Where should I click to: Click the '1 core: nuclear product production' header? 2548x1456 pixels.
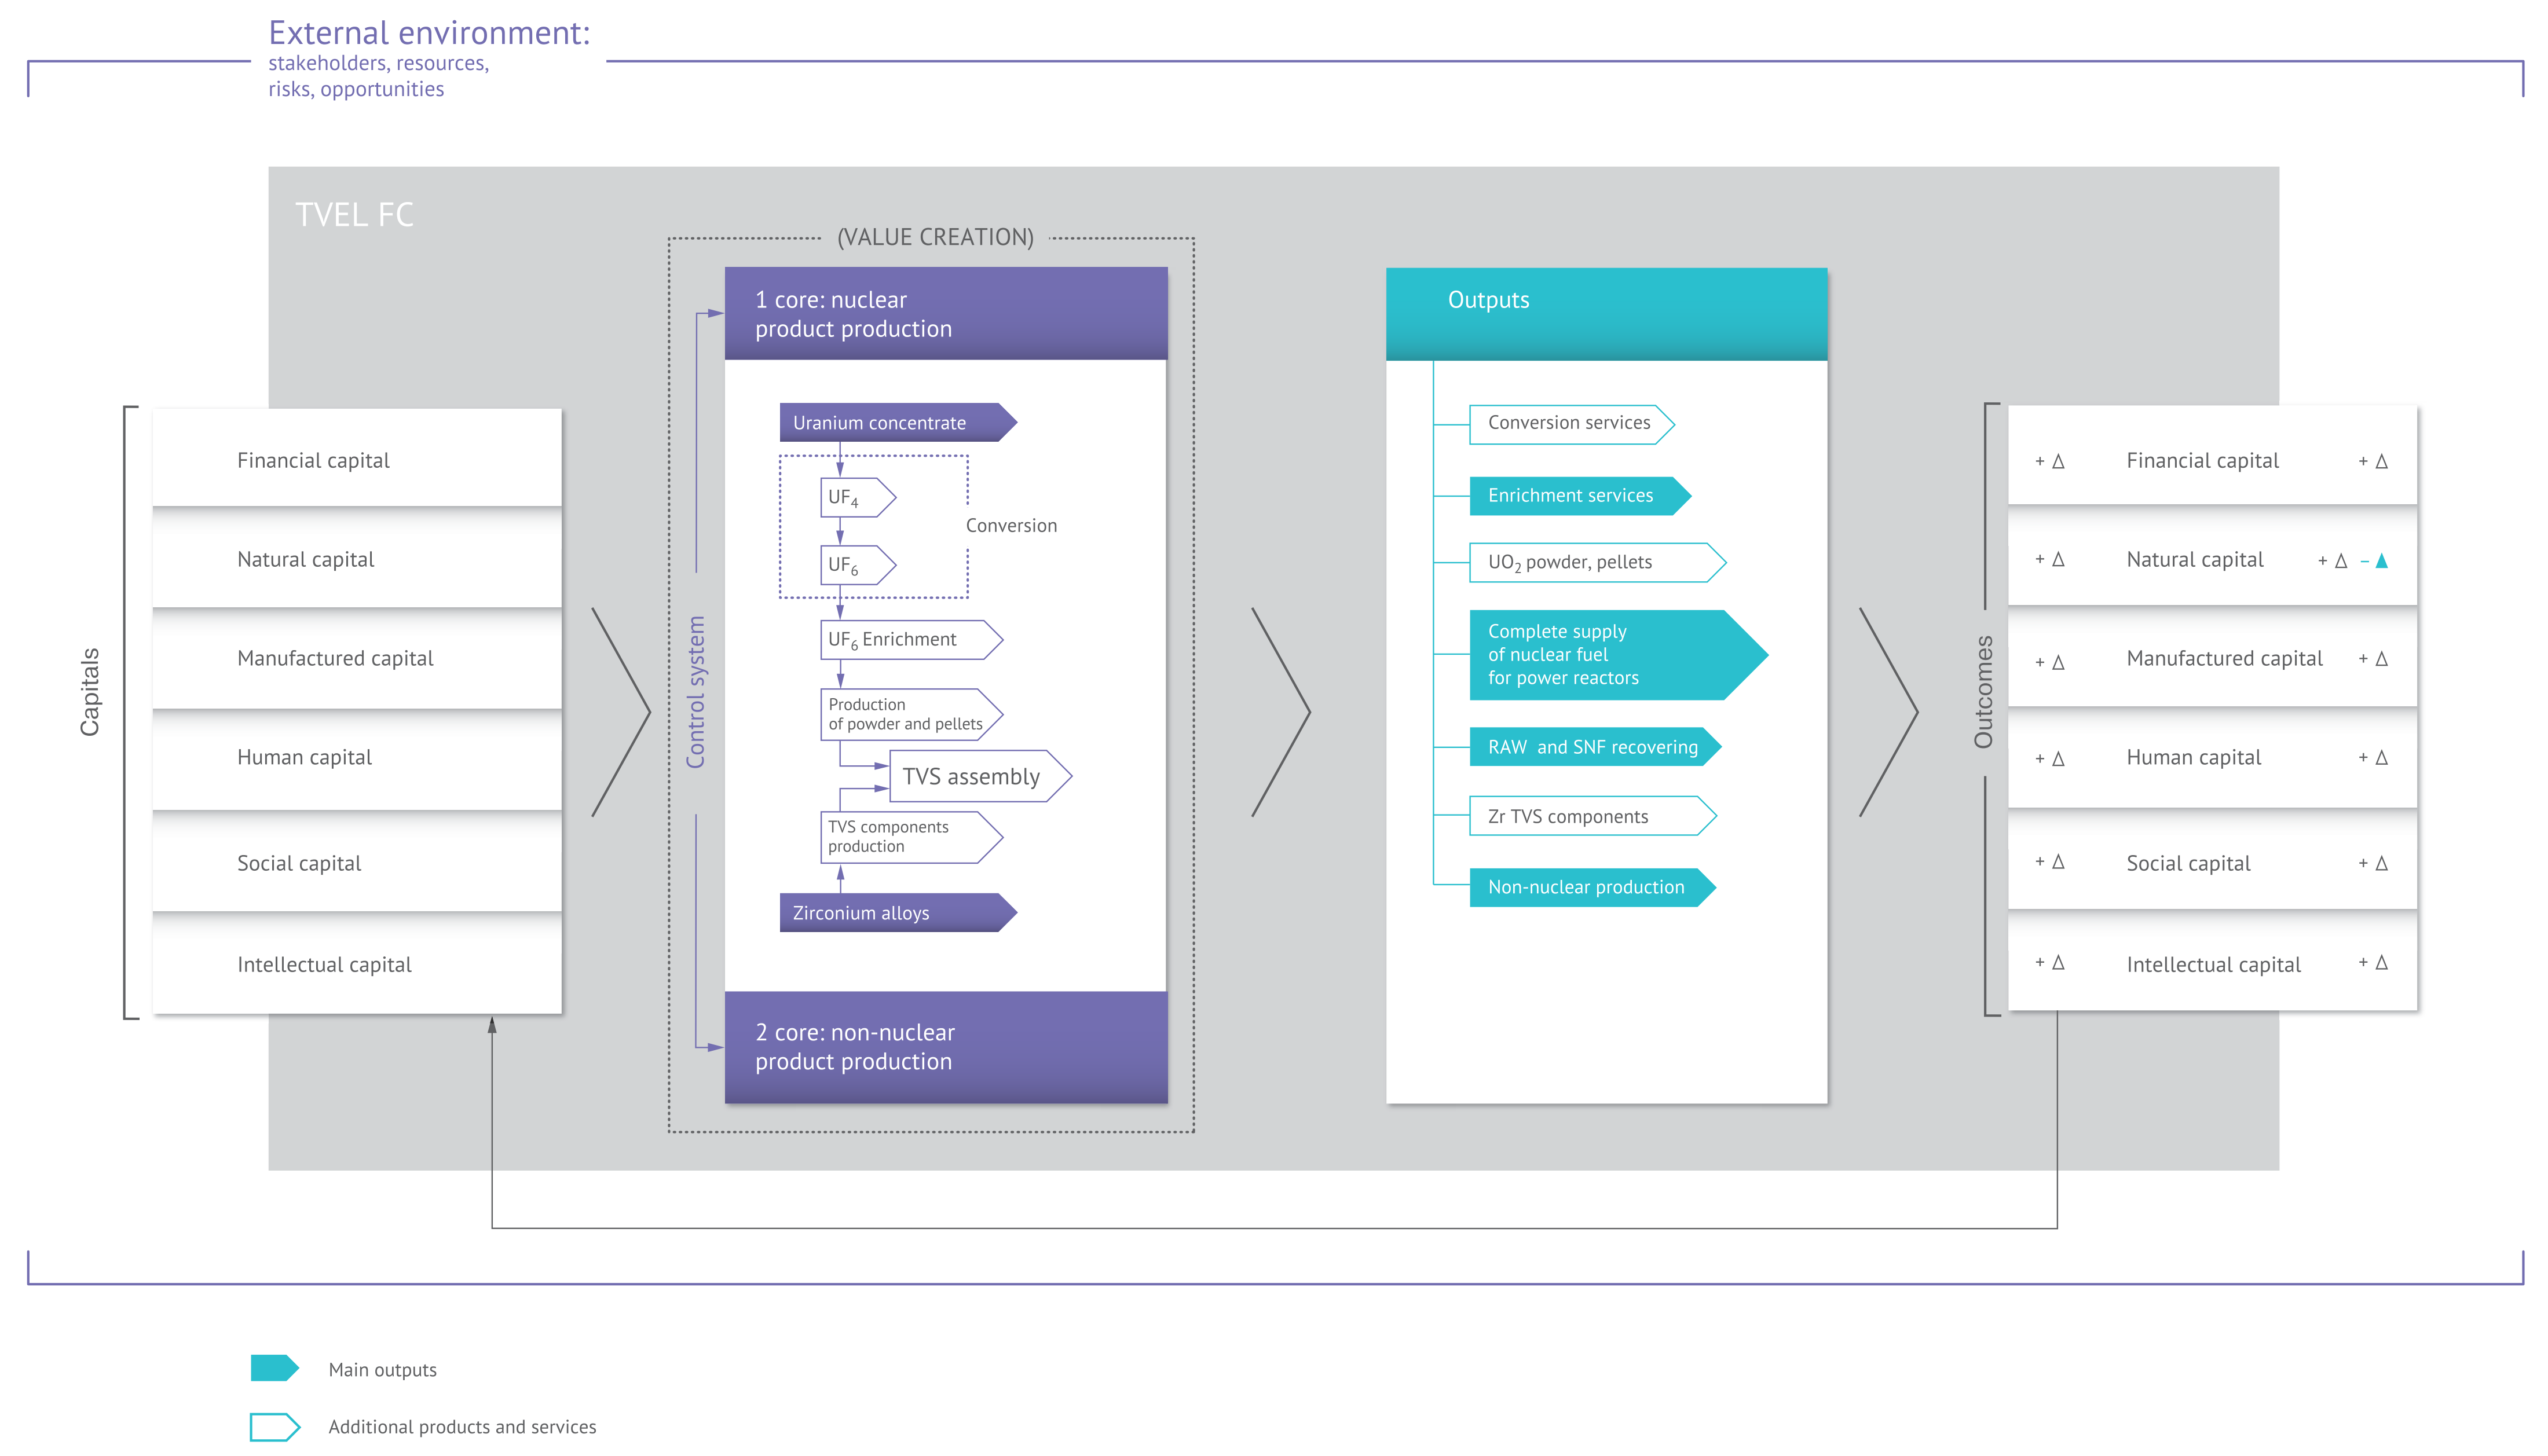pos(946,313)
